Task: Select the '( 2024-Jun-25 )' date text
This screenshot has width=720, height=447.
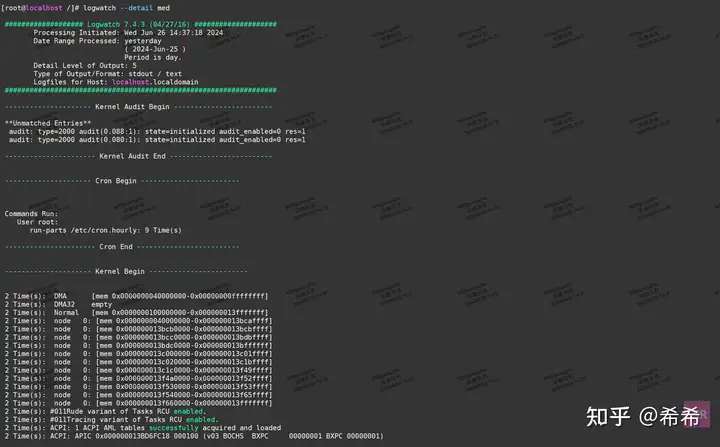Action: click(155, 49)
